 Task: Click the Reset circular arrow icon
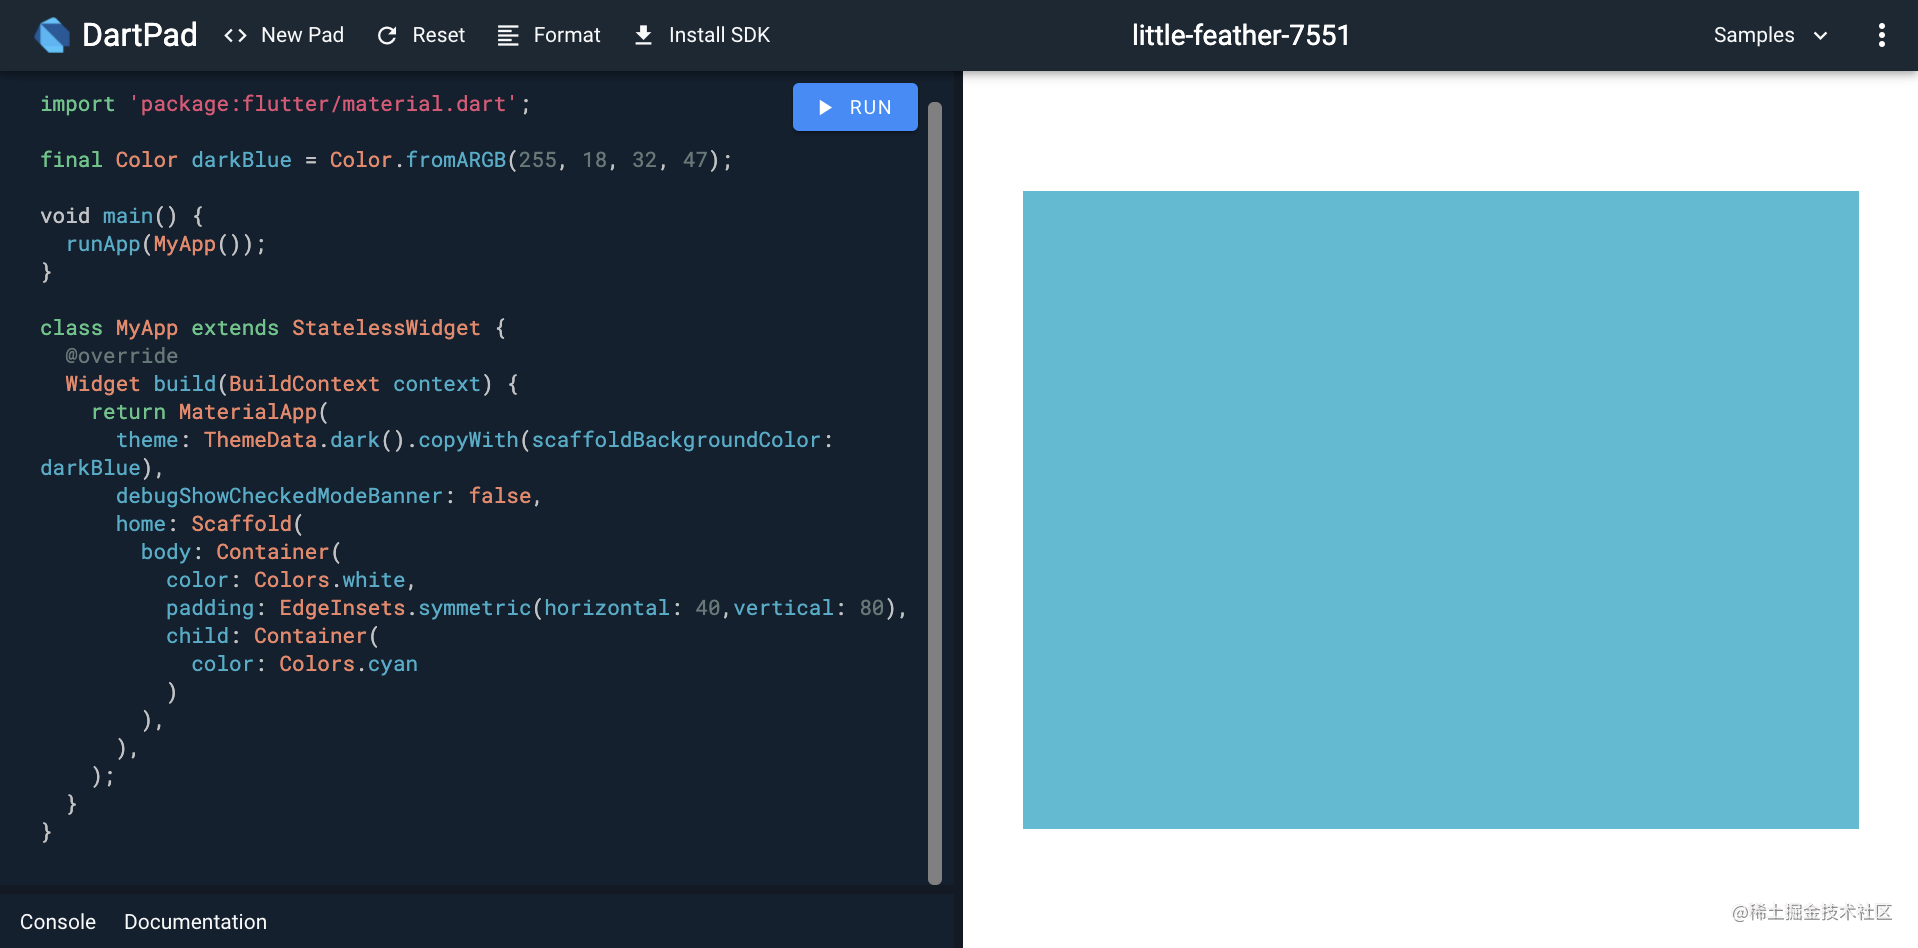point(387,36)
